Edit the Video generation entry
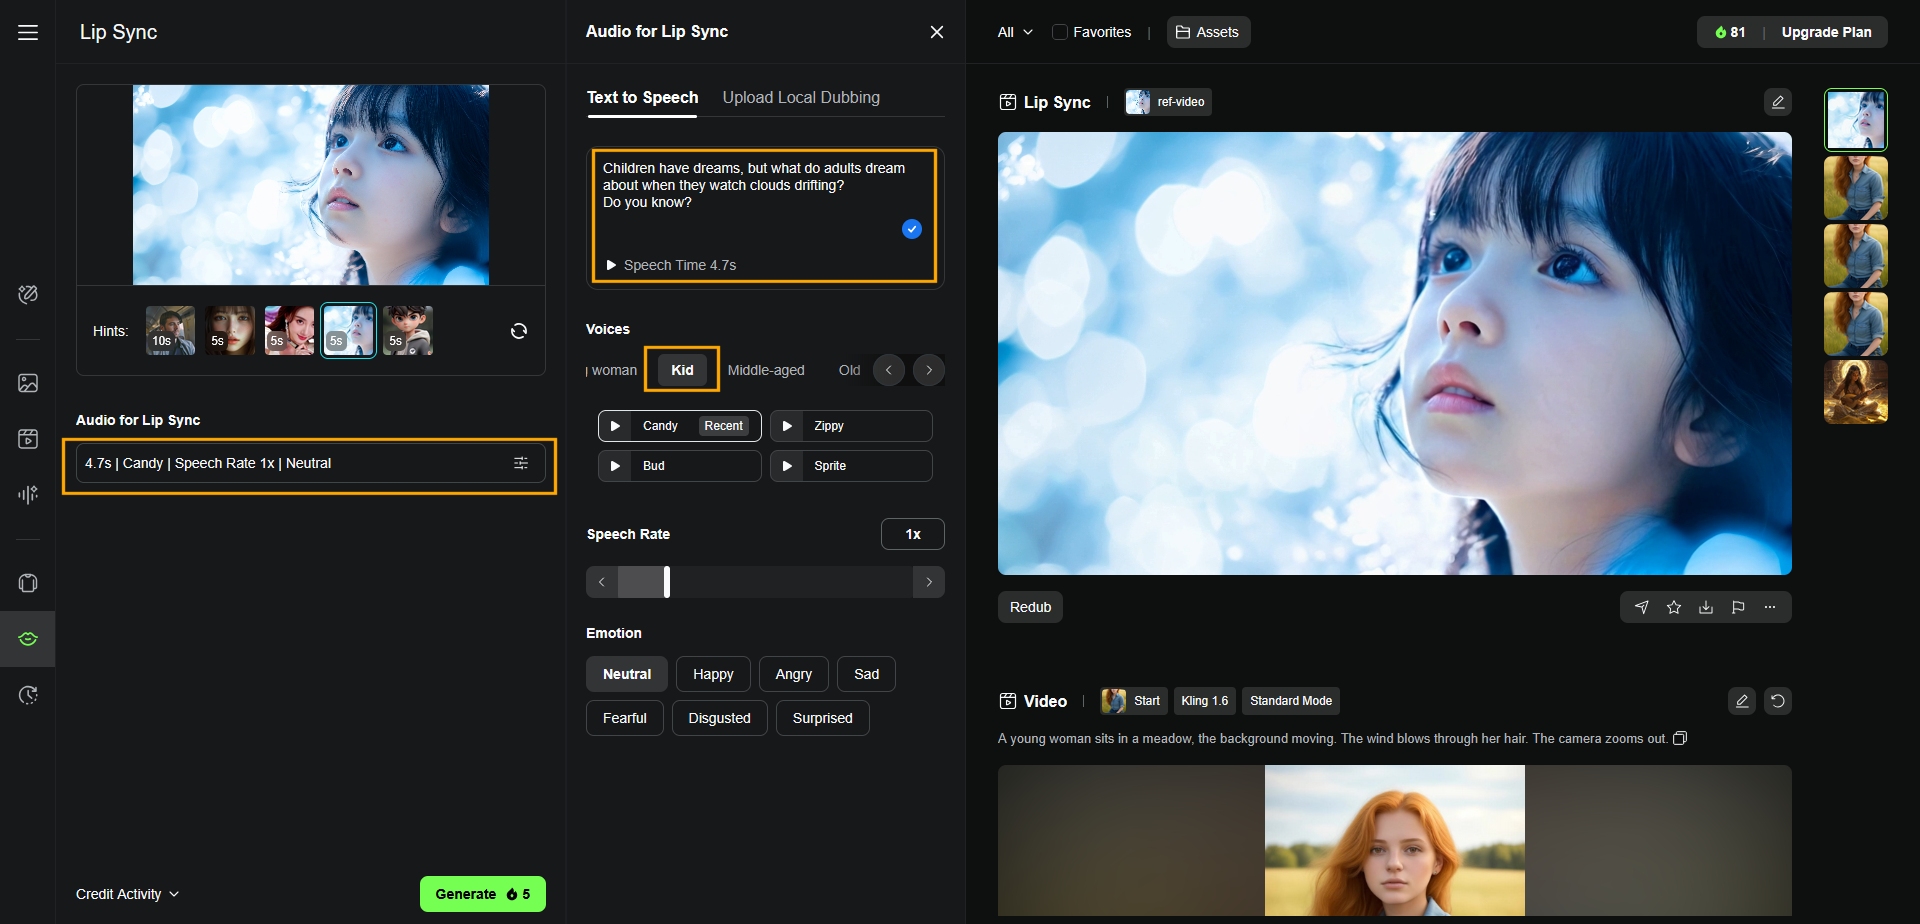This screenshot has height=924, width=1920. [x=1742, y=701]
